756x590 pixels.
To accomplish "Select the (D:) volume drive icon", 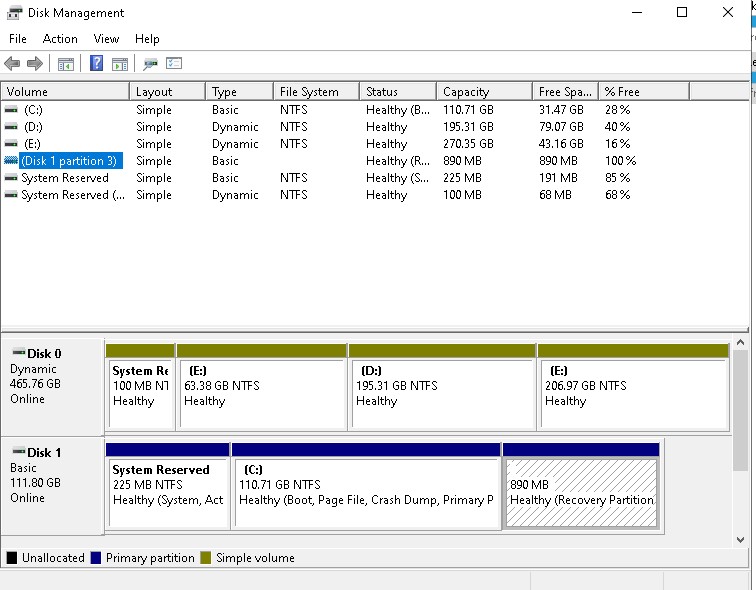I will [11, 127].
